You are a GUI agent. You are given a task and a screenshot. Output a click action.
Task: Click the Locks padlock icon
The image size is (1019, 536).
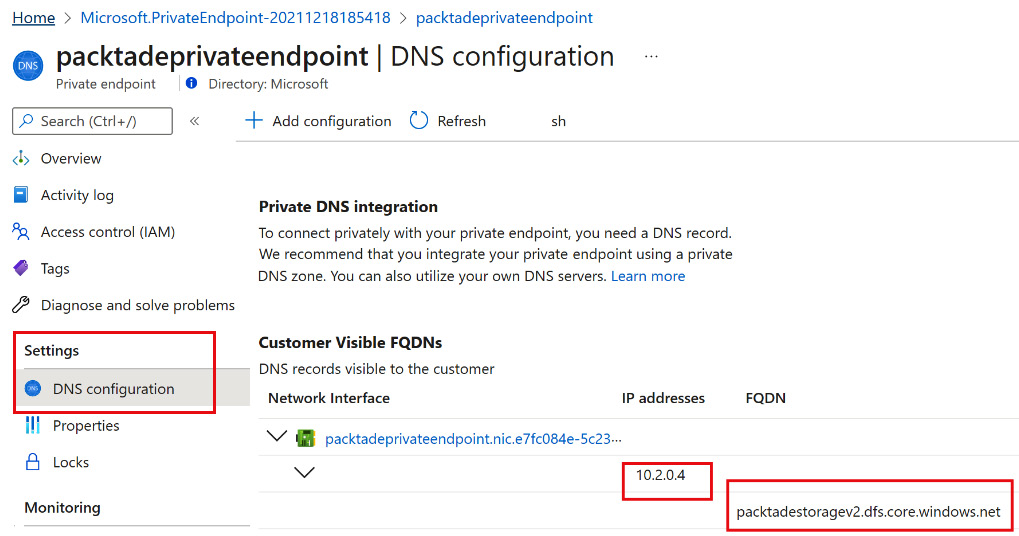tap(32, 462)
